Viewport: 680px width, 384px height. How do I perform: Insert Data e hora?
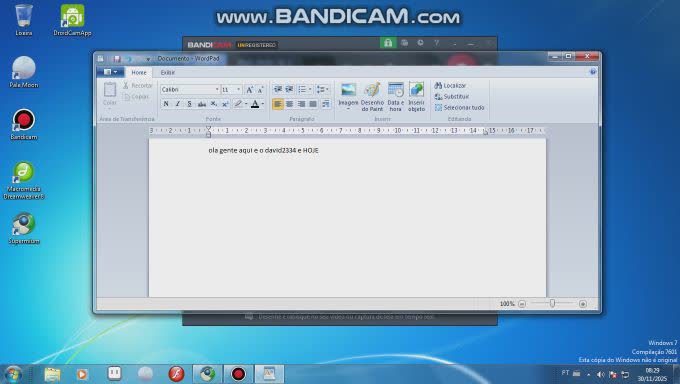(396, 97)
